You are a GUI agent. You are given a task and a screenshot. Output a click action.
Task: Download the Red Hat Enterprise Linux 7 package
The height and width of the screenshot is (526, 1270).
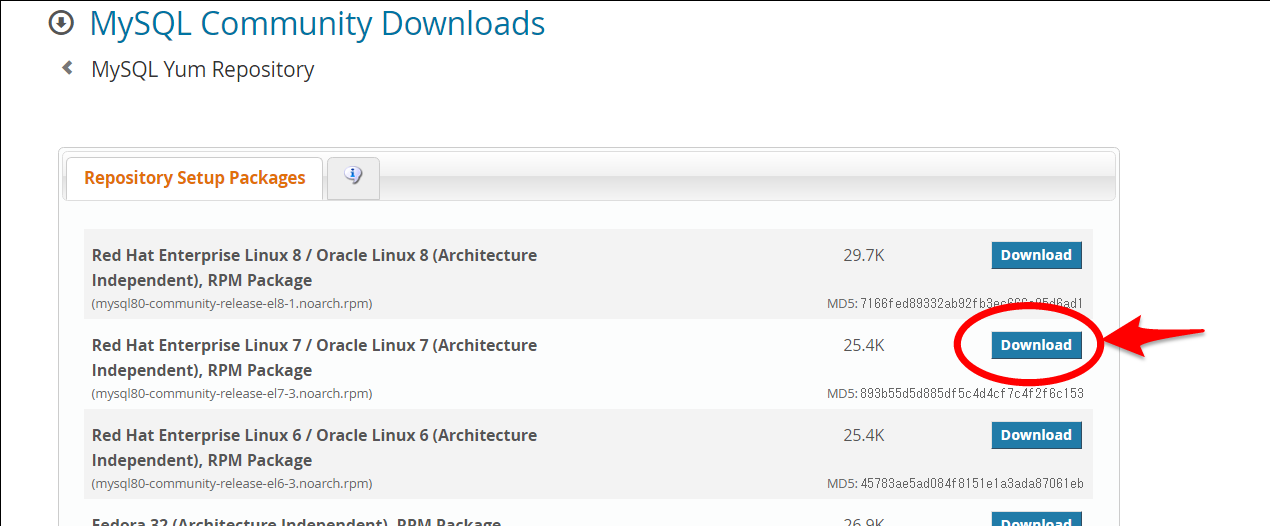click(1036, 345)
